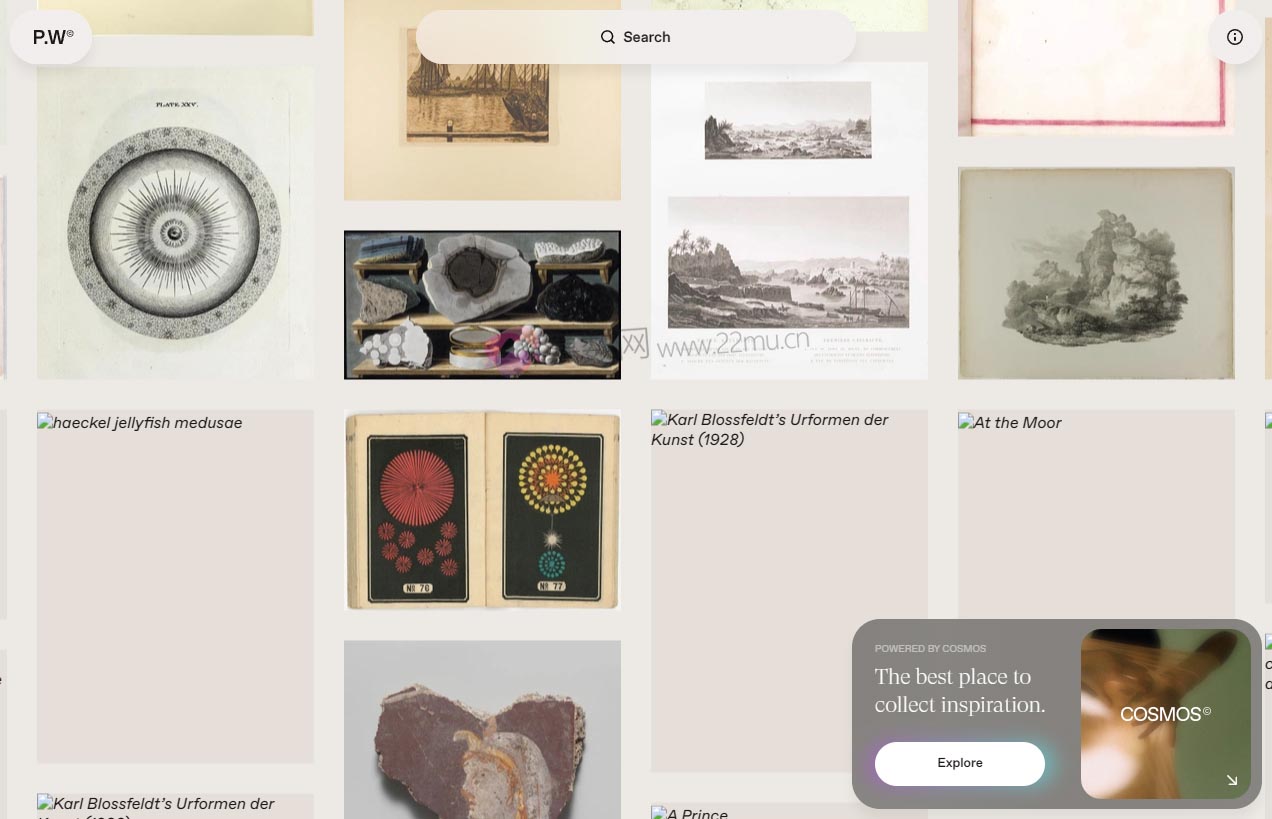Open Karl Blossfeldt's Urformen der Kunst tile
The height and width of the screenshot is (819, 1272).
789,590
